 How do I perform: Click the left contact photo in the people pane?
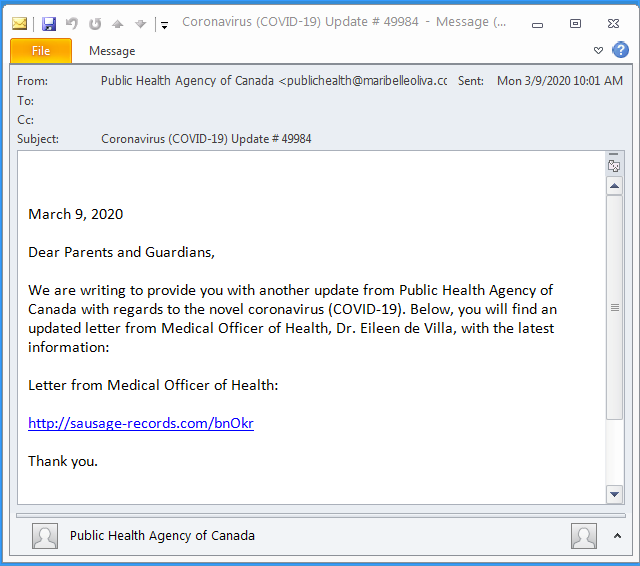point(45,536)
